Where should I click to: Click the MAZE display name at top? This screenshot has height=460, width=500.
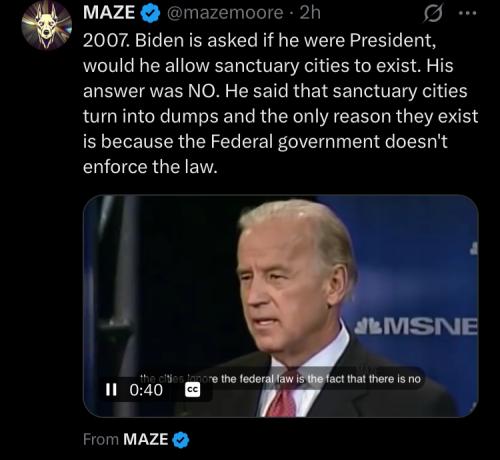(109, 13)
